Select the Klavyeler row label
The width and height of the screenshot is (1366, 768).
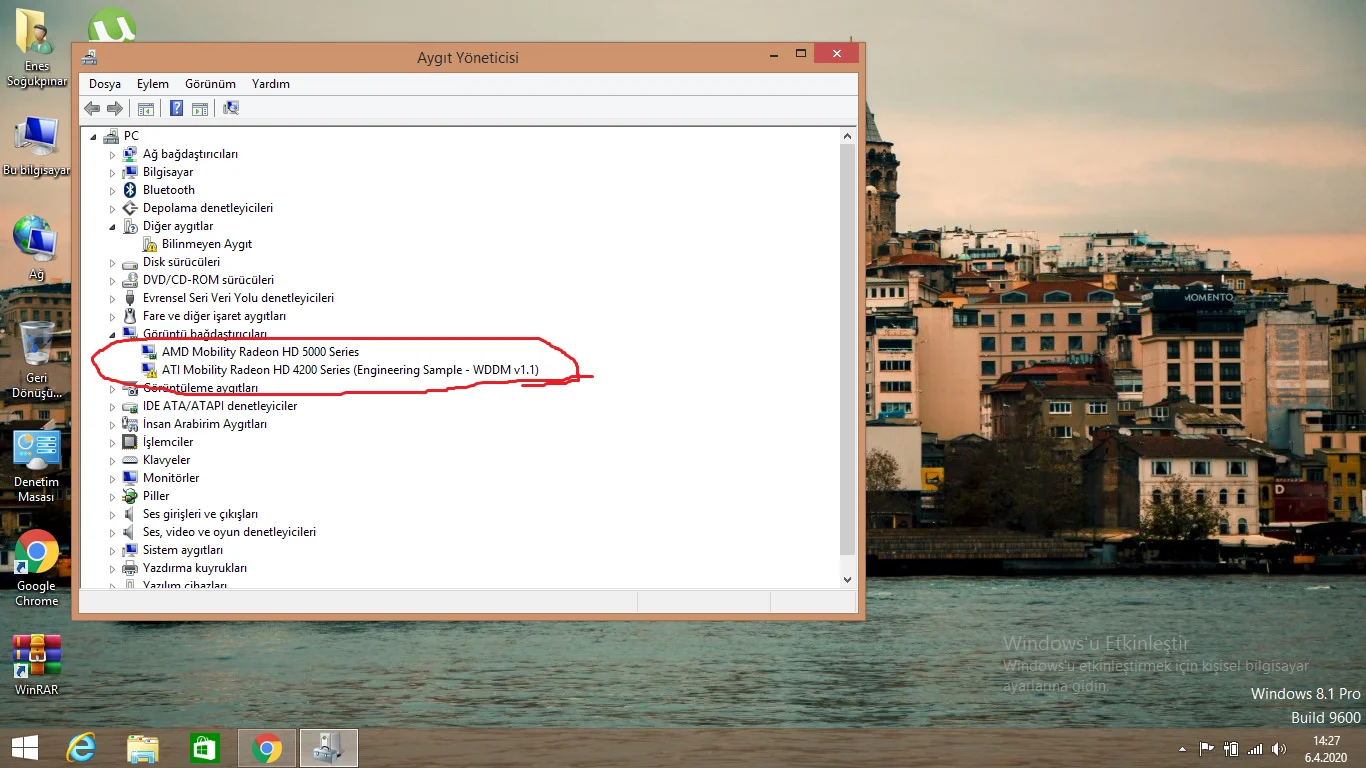pyautogui.click(x=166, y=460)
